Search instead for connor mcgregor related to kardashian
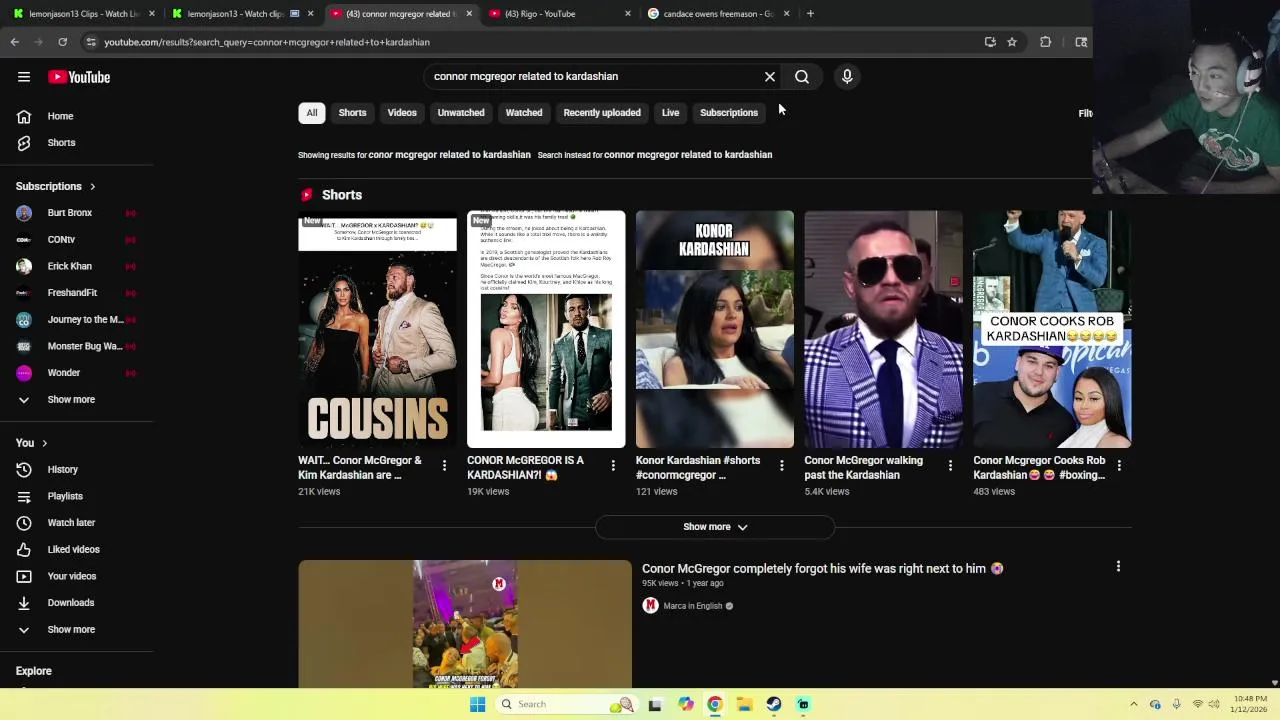 (x=688, y=155)
